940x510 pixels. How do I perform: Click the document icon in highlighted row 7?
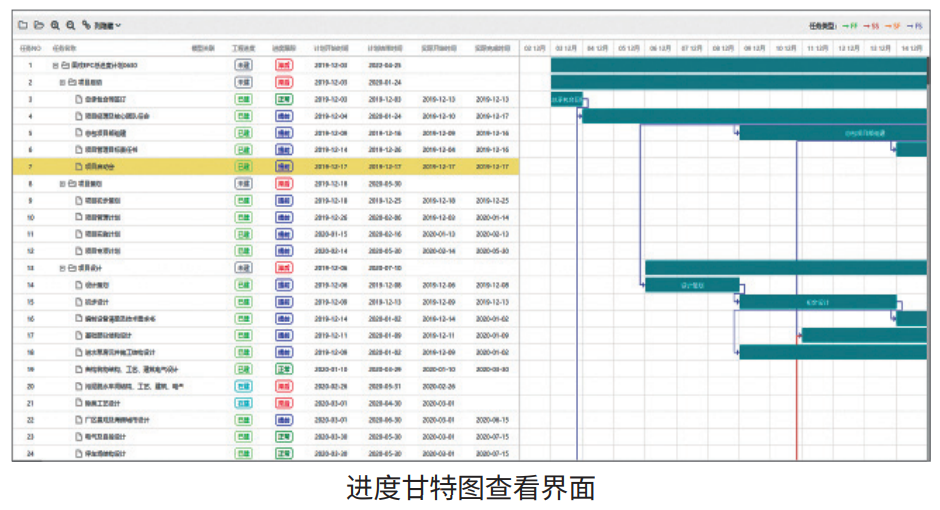(79, 167)
